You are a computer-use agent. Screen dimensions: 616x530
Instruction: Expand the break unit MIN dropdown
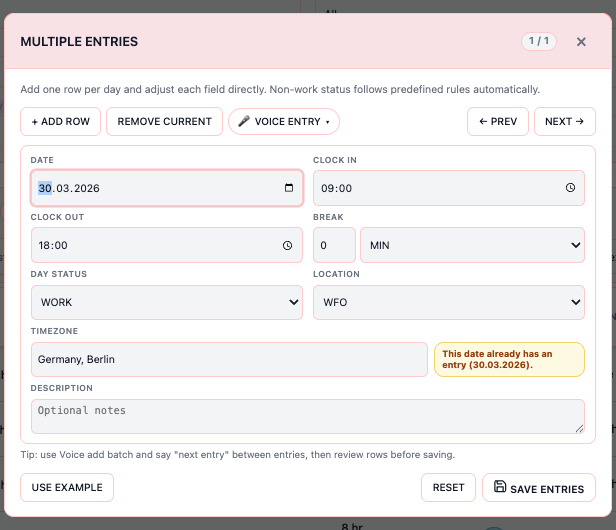[471, 245]
